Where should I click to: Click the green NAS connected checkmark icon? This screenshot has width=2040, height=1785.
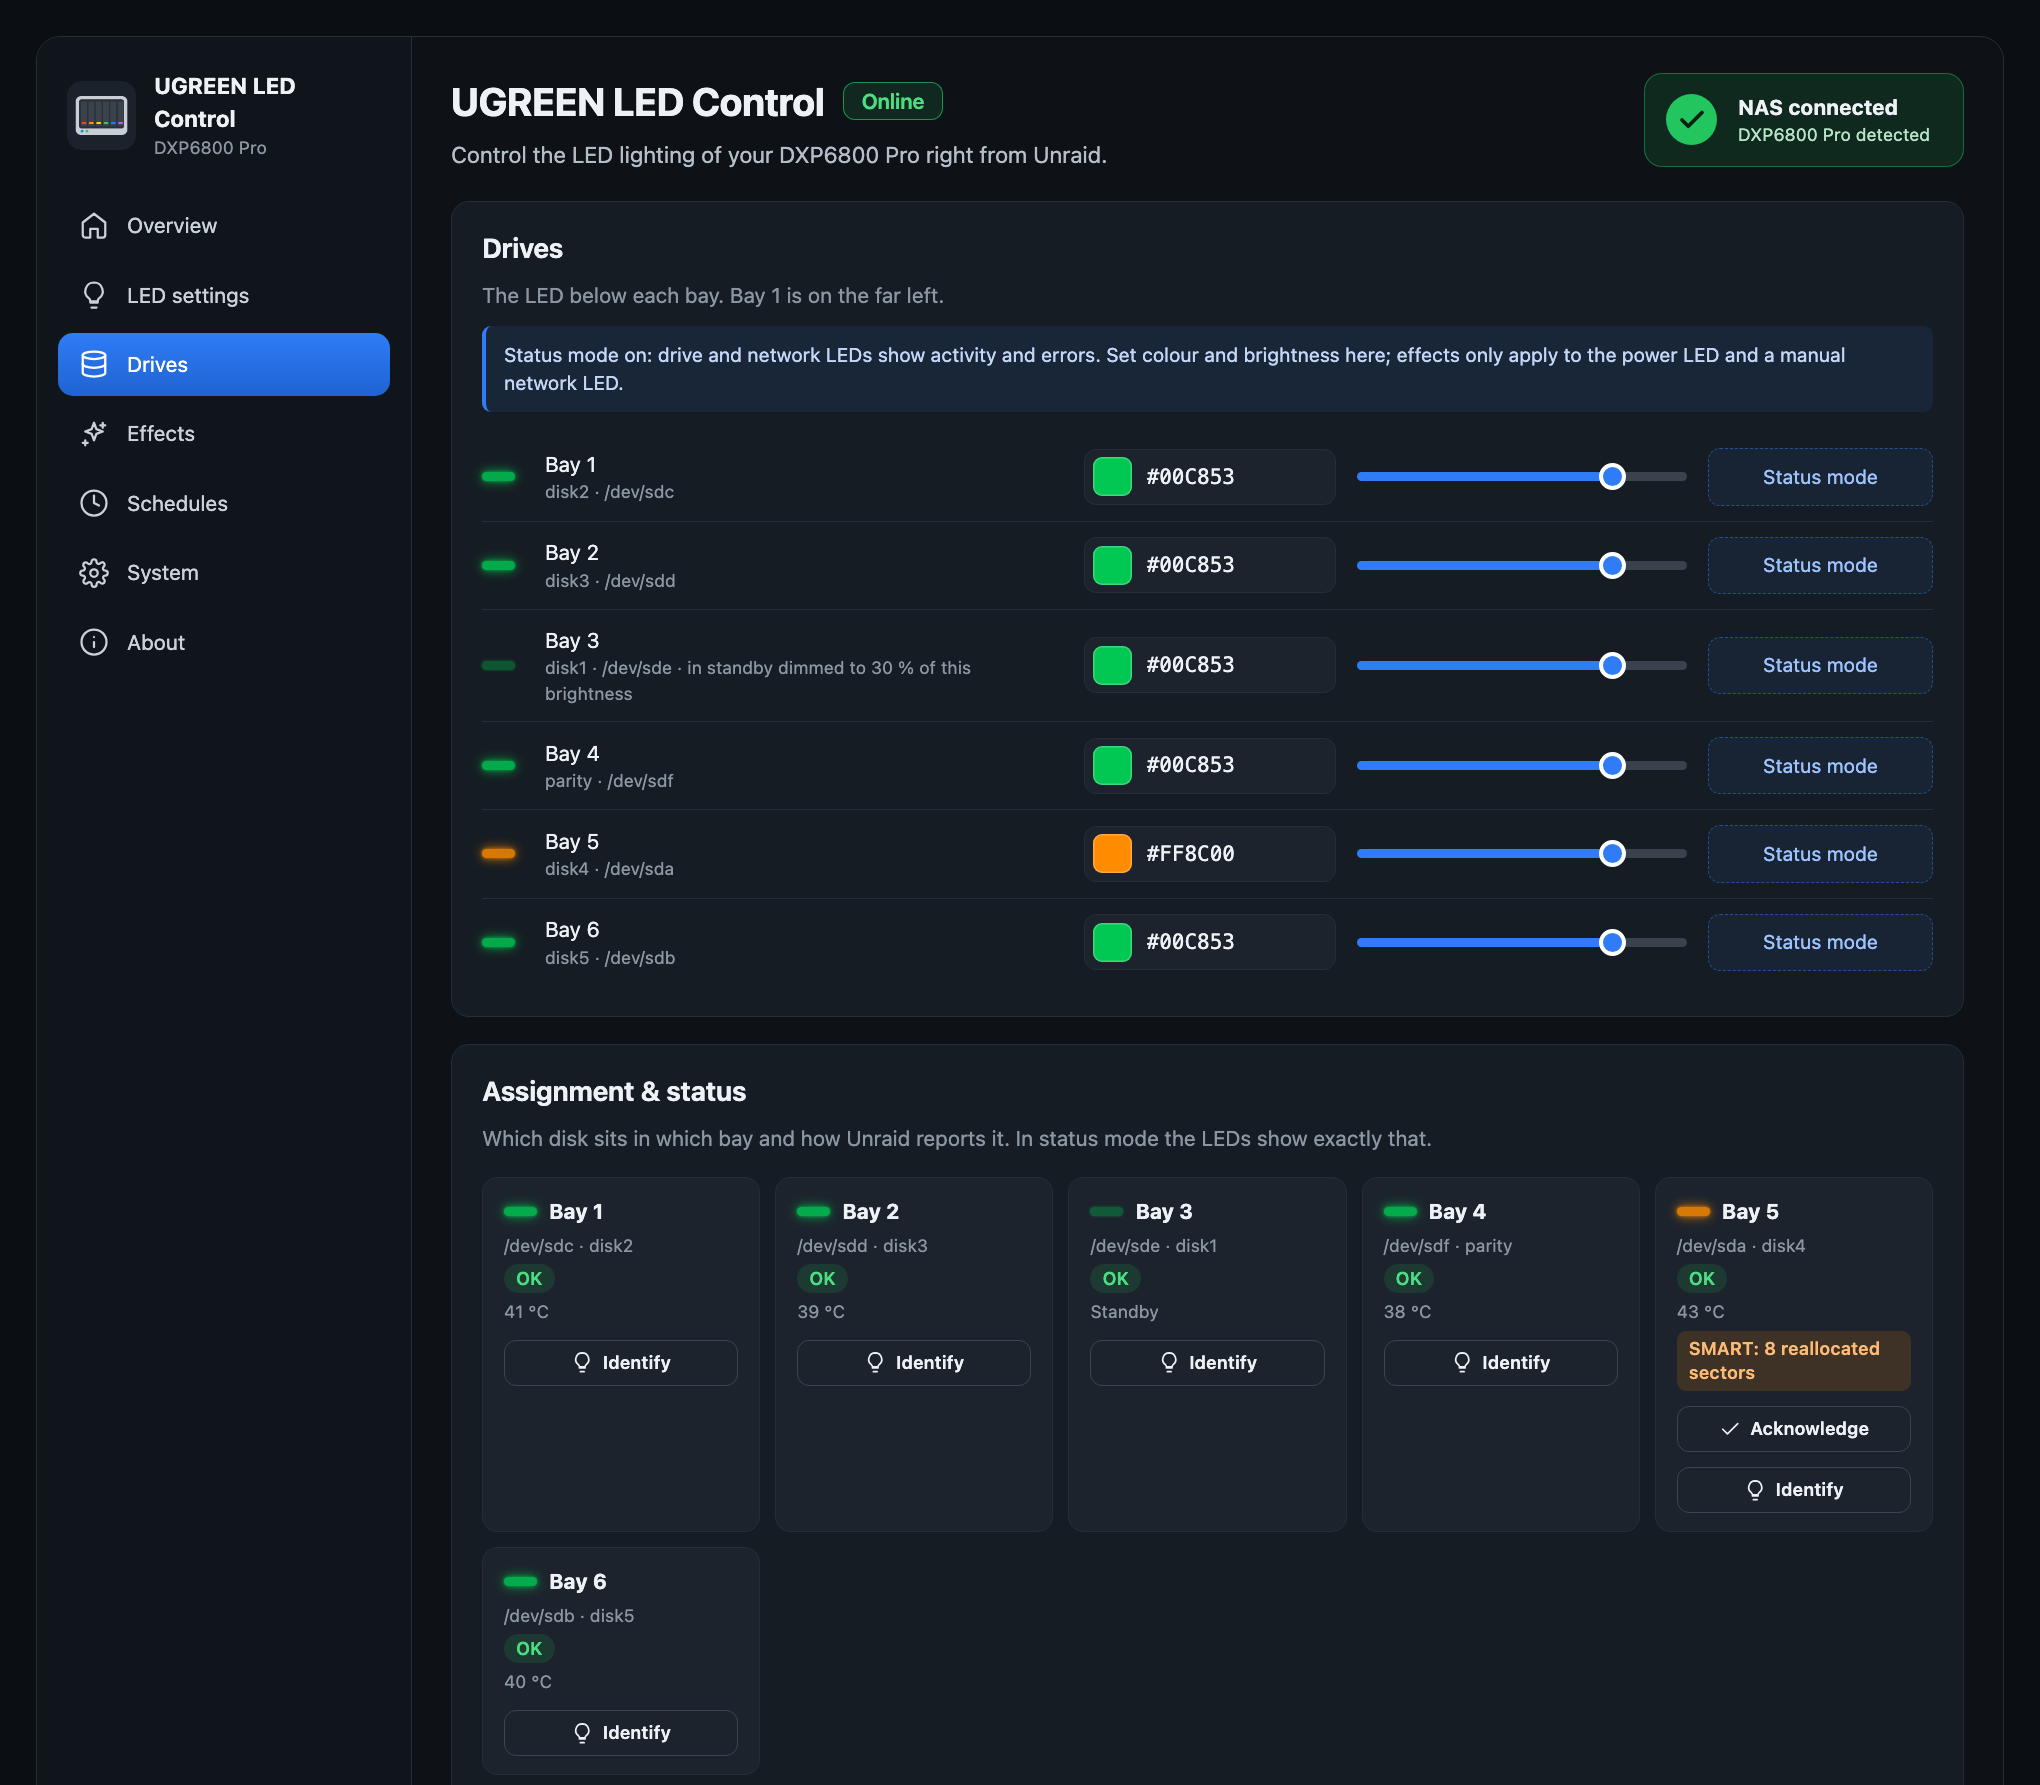1691,120
